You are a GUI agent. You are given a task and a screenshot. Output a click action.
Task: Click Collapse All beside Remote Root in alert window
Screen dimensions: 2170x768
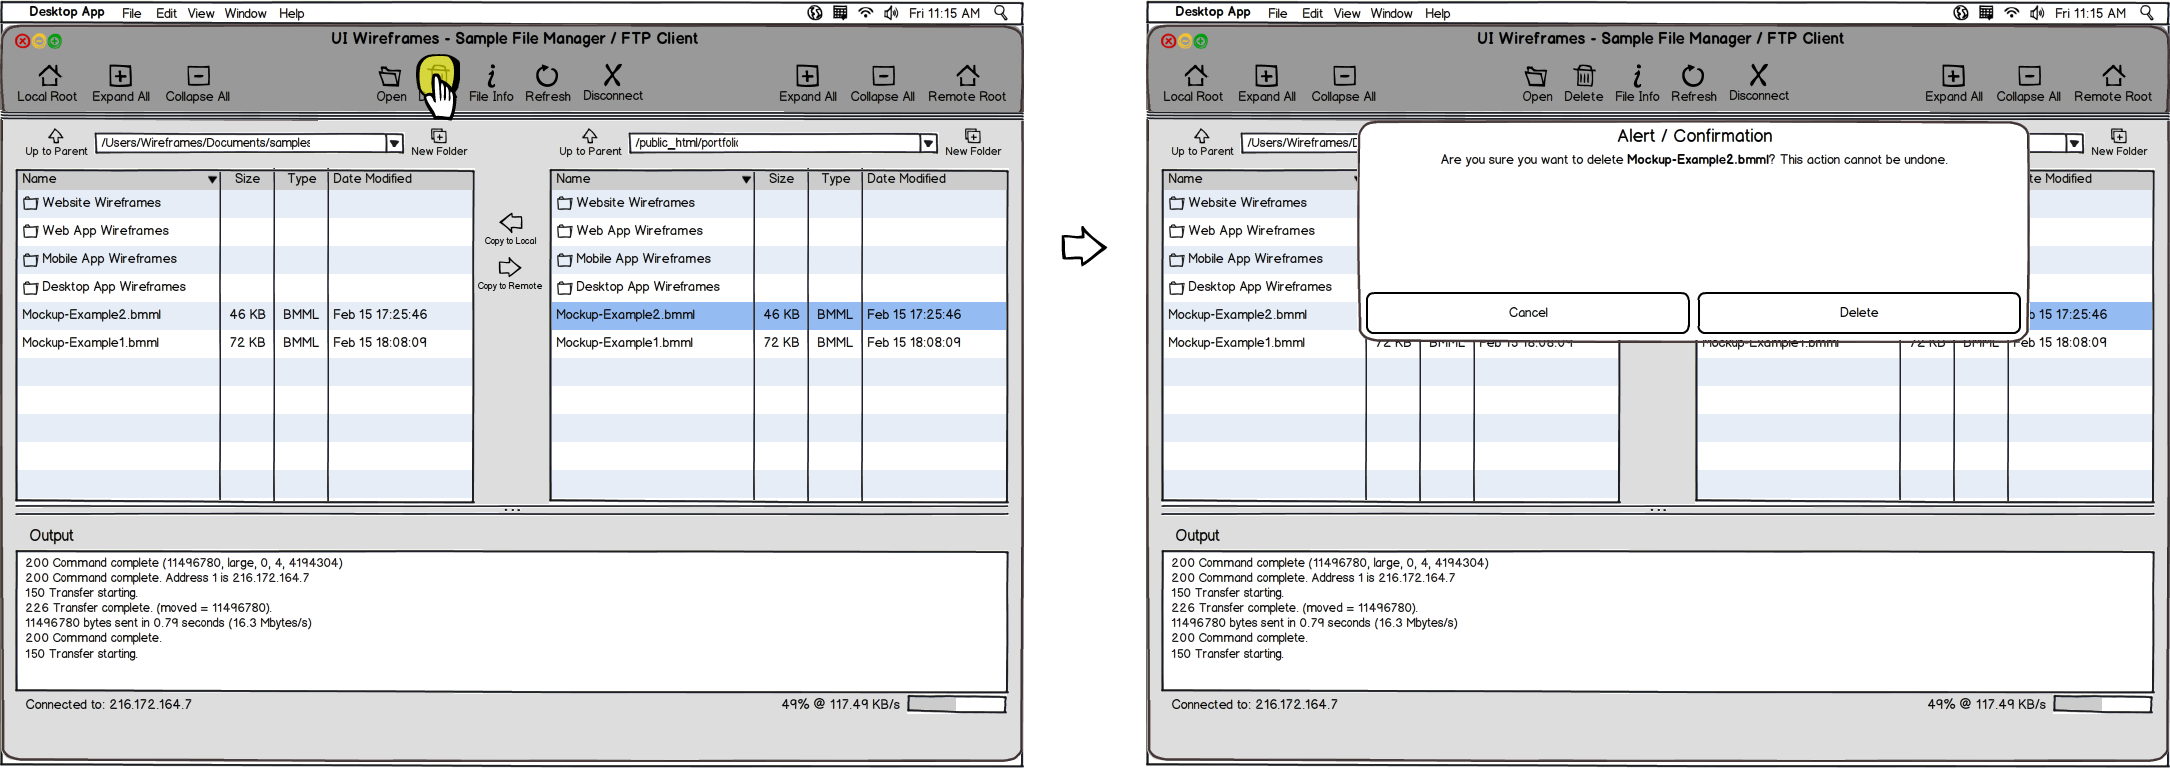(x=2029, y=76)
